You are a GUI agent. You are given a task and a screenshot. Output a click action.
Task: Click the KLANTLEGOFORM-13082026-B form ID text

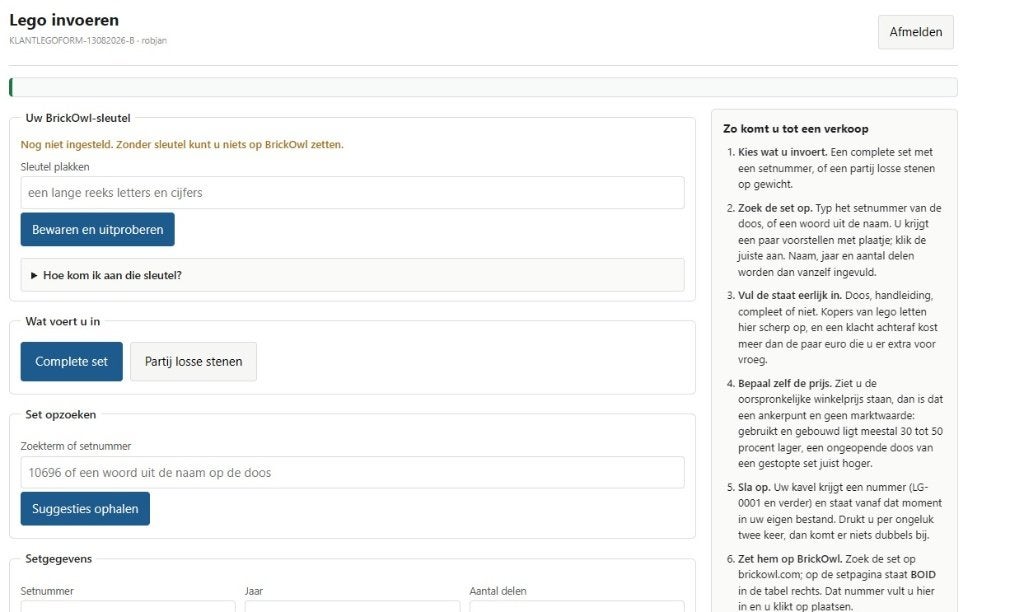point(72,40)
